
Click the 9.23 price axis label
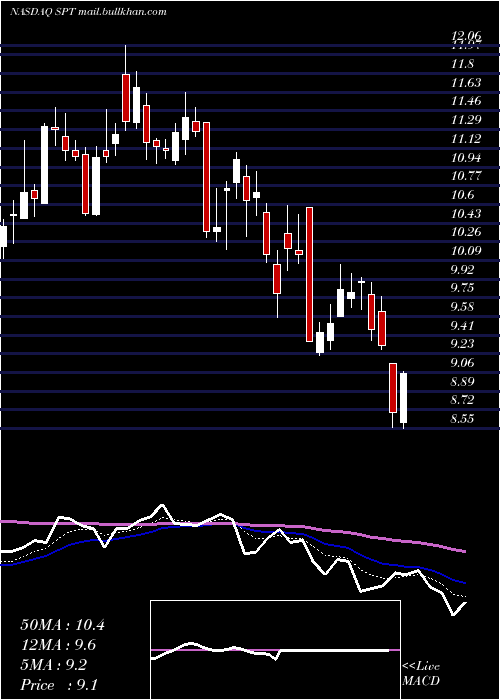(x=462, y=344)
